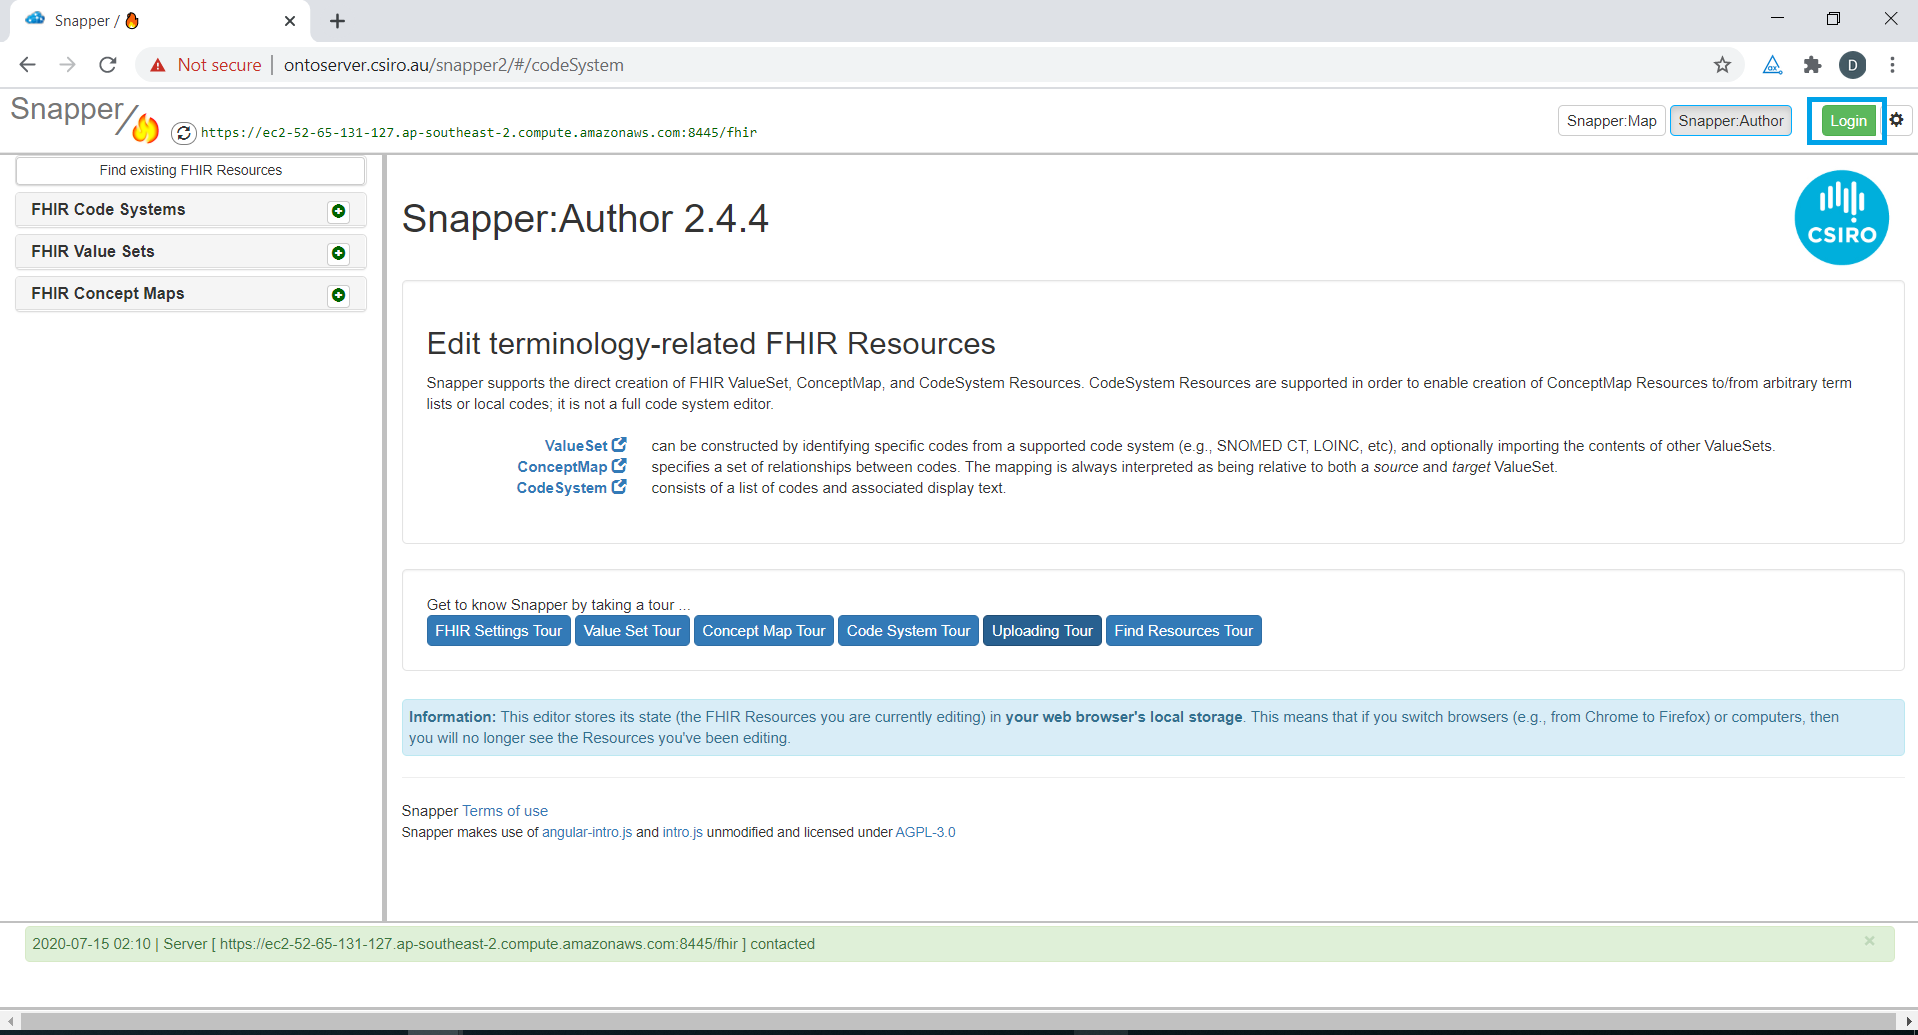Select the Snapper:Author mode

pyautogui.click(x=1730, y=121)
